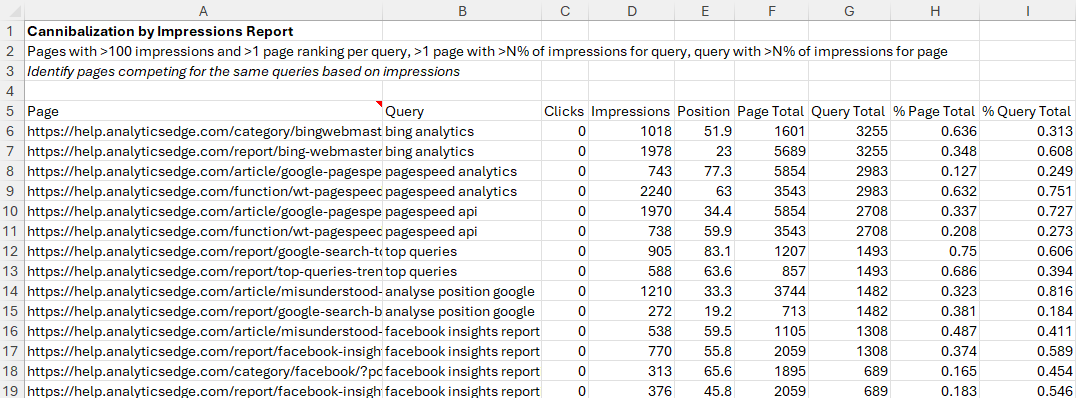
Task: Click the Query header cell
Action: [x=462, y=111]
